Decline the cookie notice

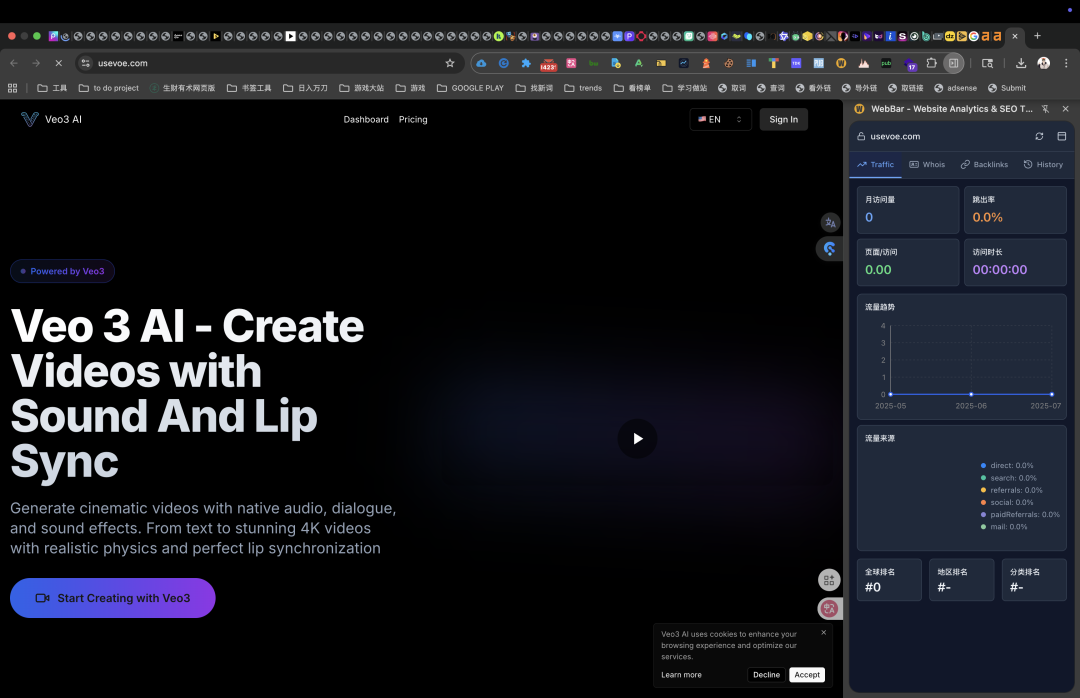(x=766, y=675)
